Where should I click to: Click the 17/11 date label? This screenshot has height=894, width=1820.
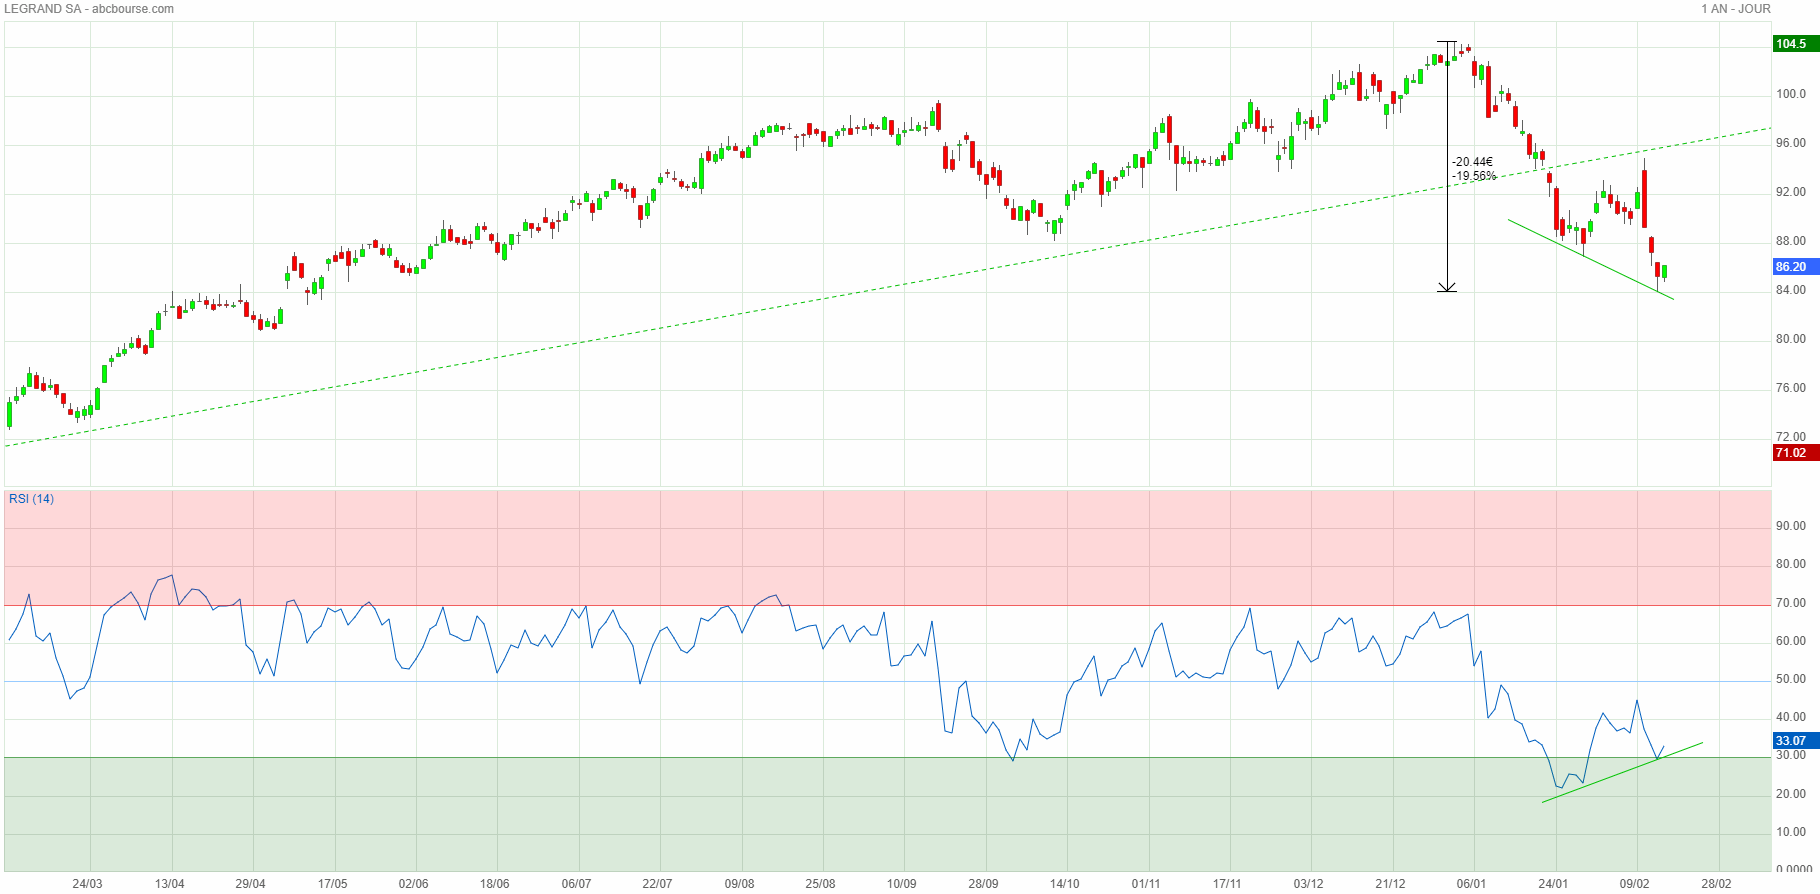coord(1228,884)
